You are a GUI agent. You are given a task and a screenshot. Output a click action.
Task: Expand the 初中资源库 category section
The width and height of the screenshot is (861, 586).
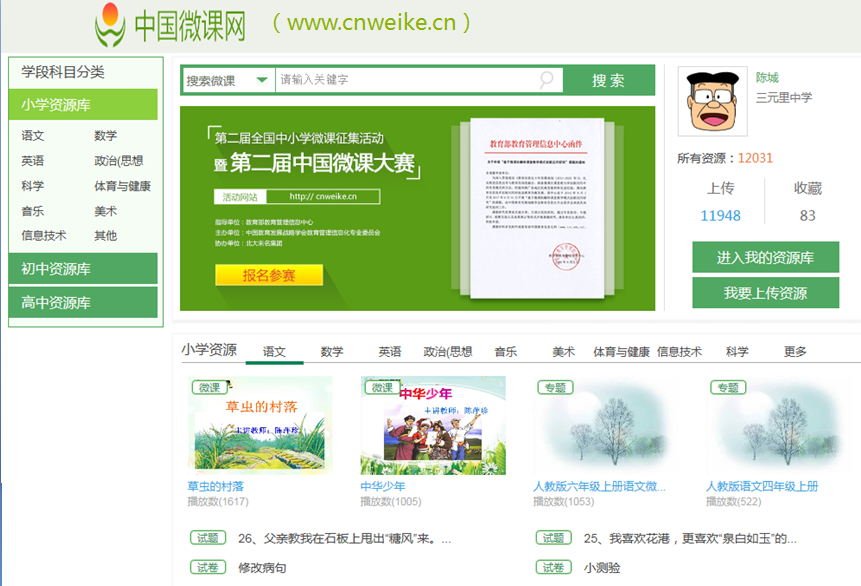(x=84, y=269)
